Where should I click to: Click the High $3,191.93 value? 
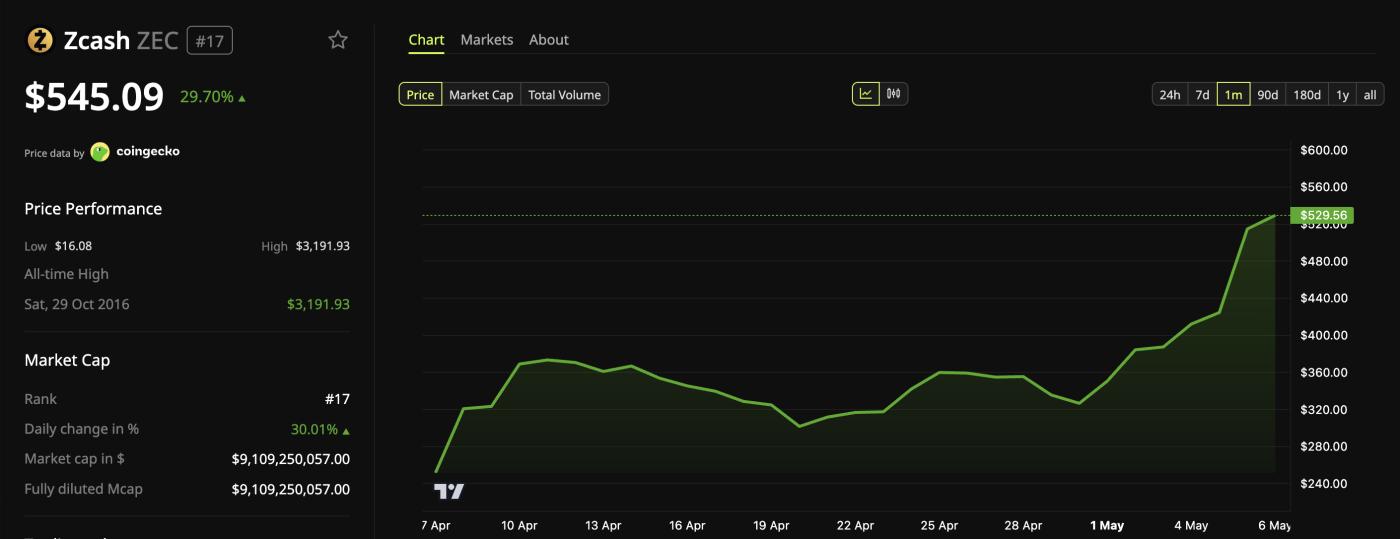click(323, 246)
